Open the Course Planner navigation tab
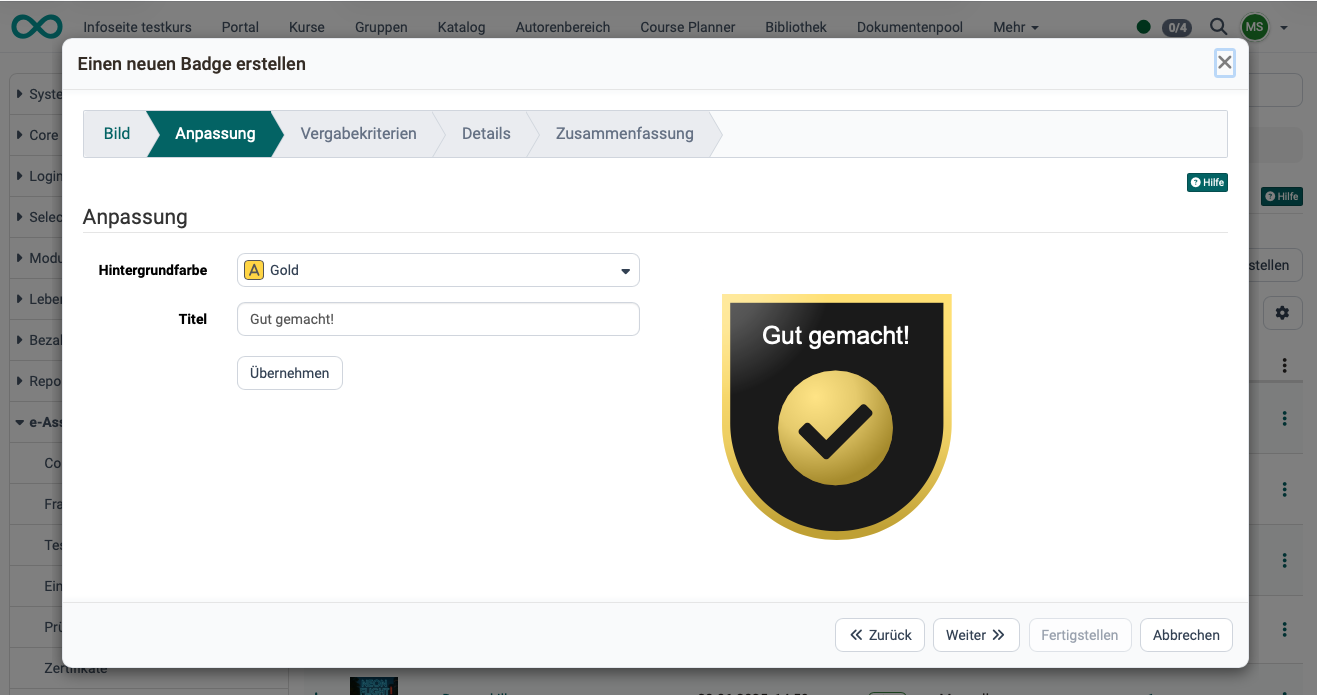The width and height of the screenshot is (1317, 695). (688, 27)
